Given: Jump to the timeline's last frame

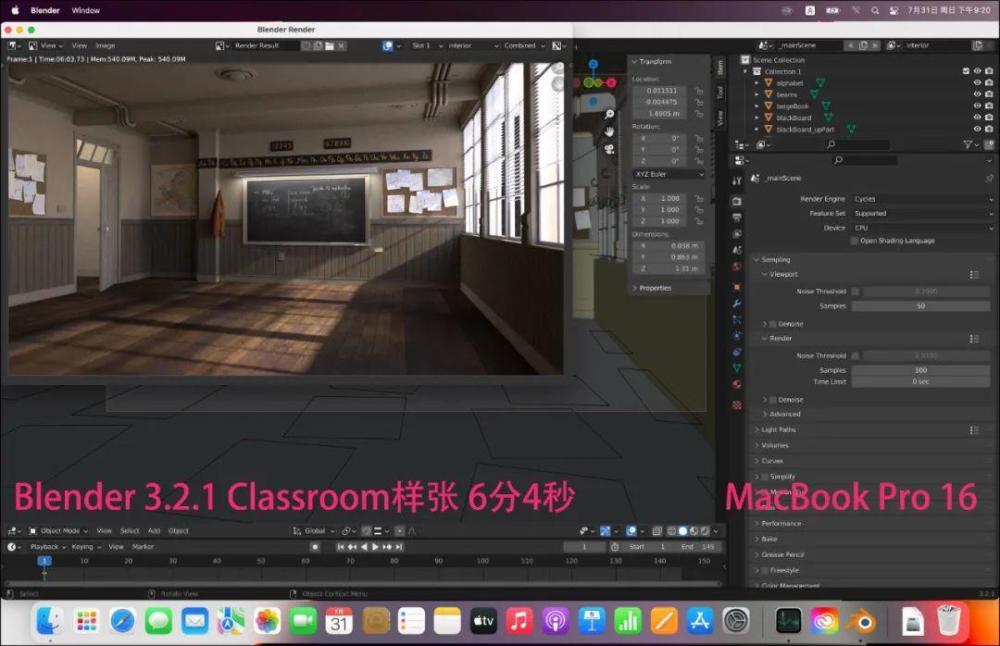Looking at the screenshot, I should click(400, 547).
